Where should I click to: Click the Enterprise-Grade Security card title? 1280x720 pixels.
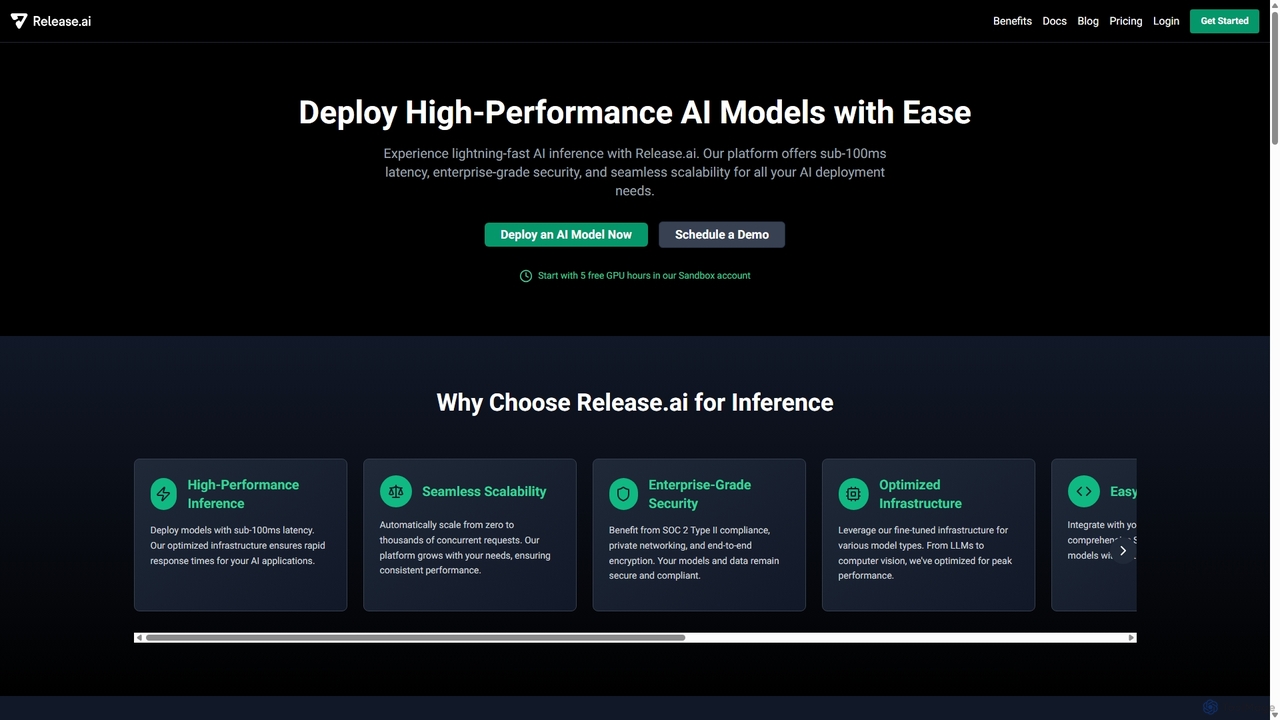(699, 494)
